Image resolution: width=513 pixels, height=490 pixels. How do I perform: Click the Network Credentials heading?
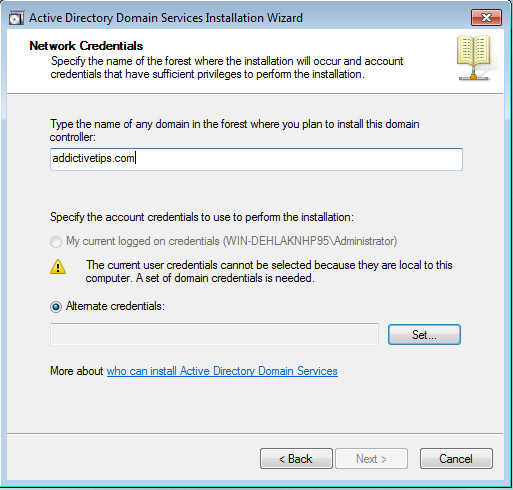86,46
